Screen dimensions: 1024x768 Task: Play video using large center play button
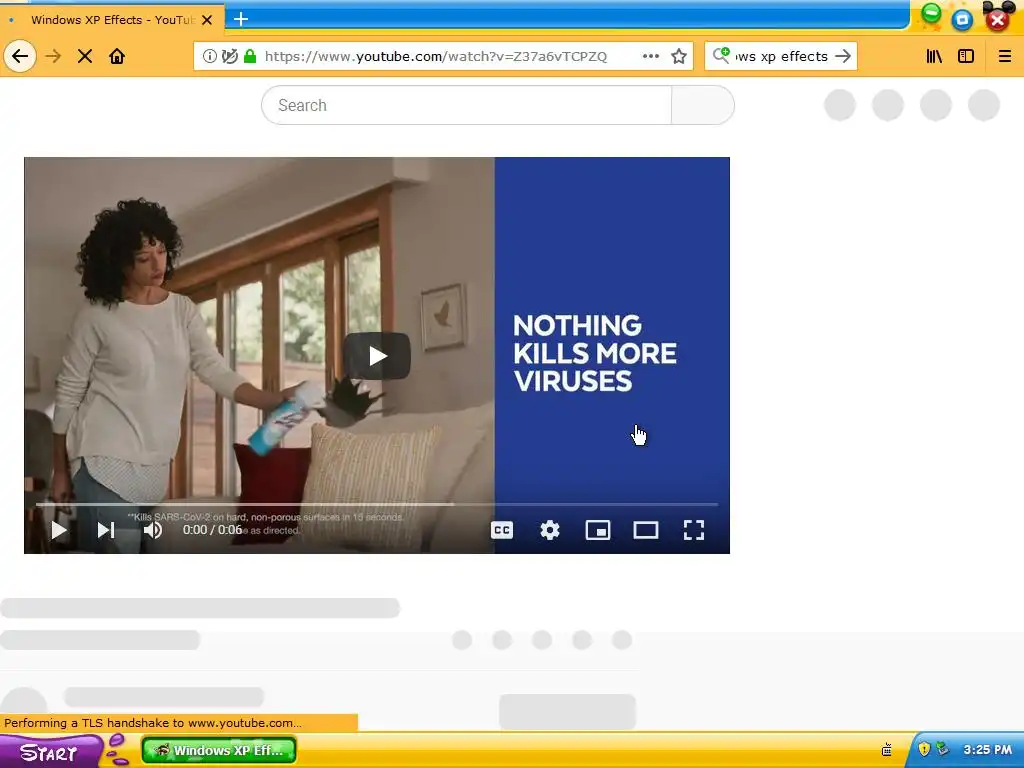coord(377,356)
